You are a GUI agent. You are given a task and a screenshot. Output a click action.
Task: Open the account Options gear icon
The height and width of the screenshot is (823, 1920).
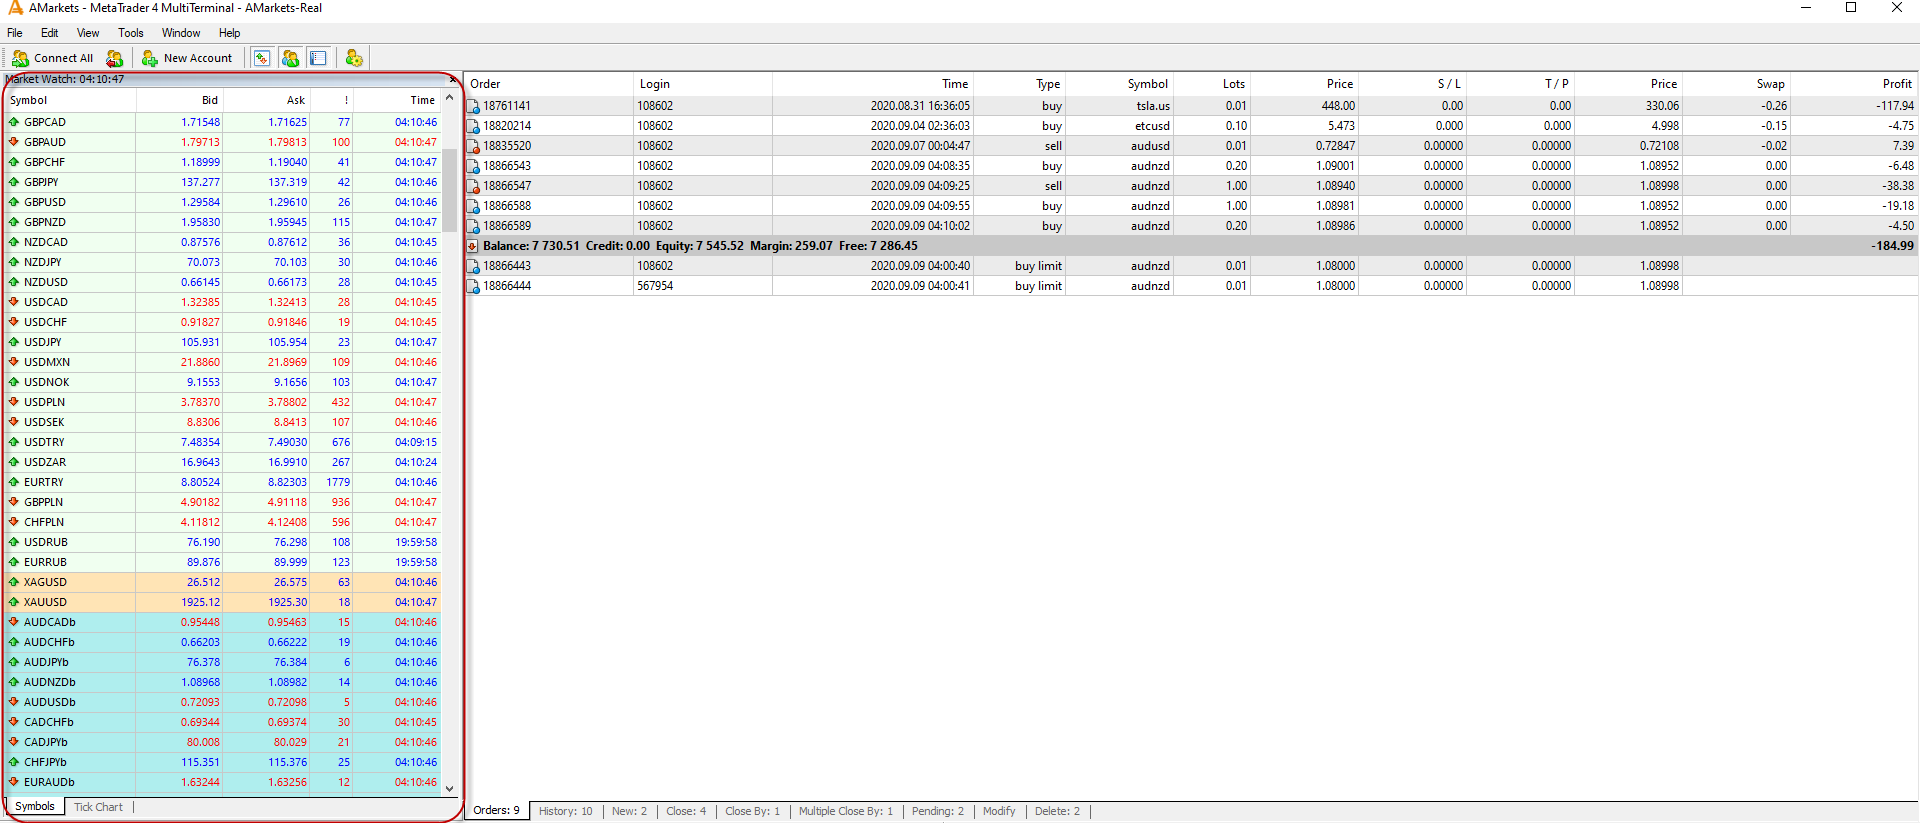click(354, 58)
